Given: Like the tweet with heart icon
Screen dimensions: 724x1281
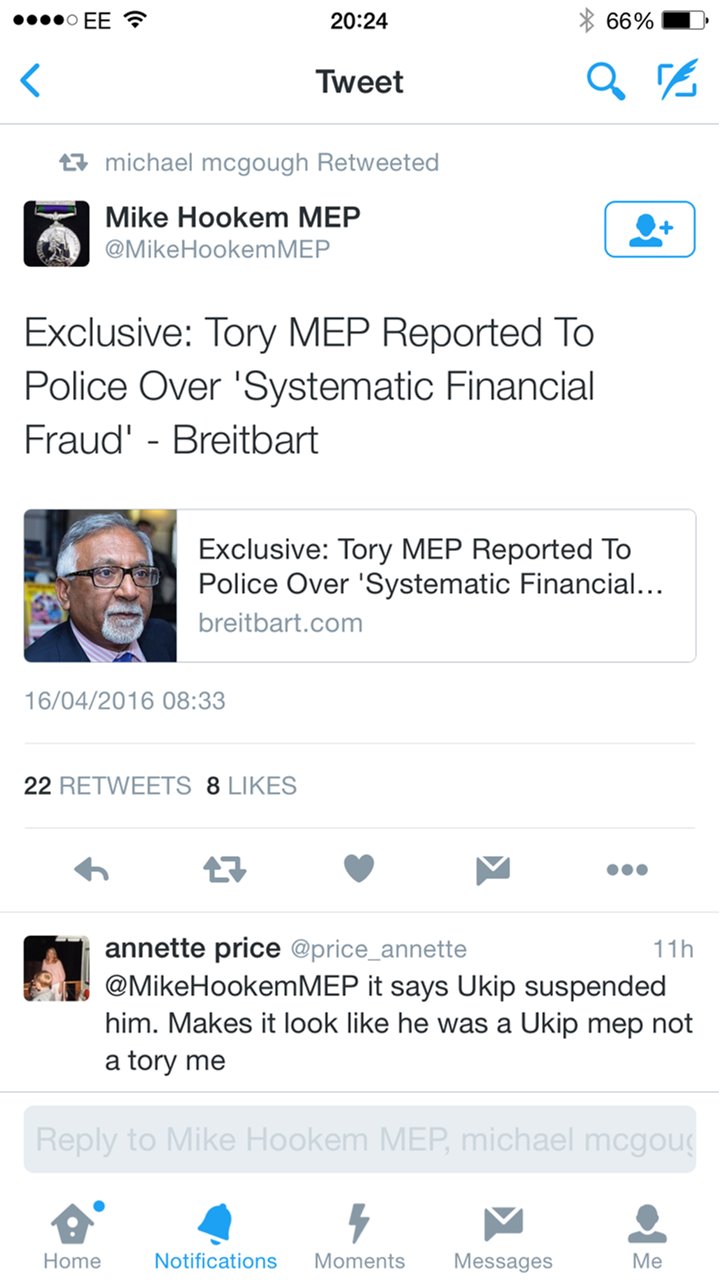Looking at the screenshot, I should click(358, 870).
